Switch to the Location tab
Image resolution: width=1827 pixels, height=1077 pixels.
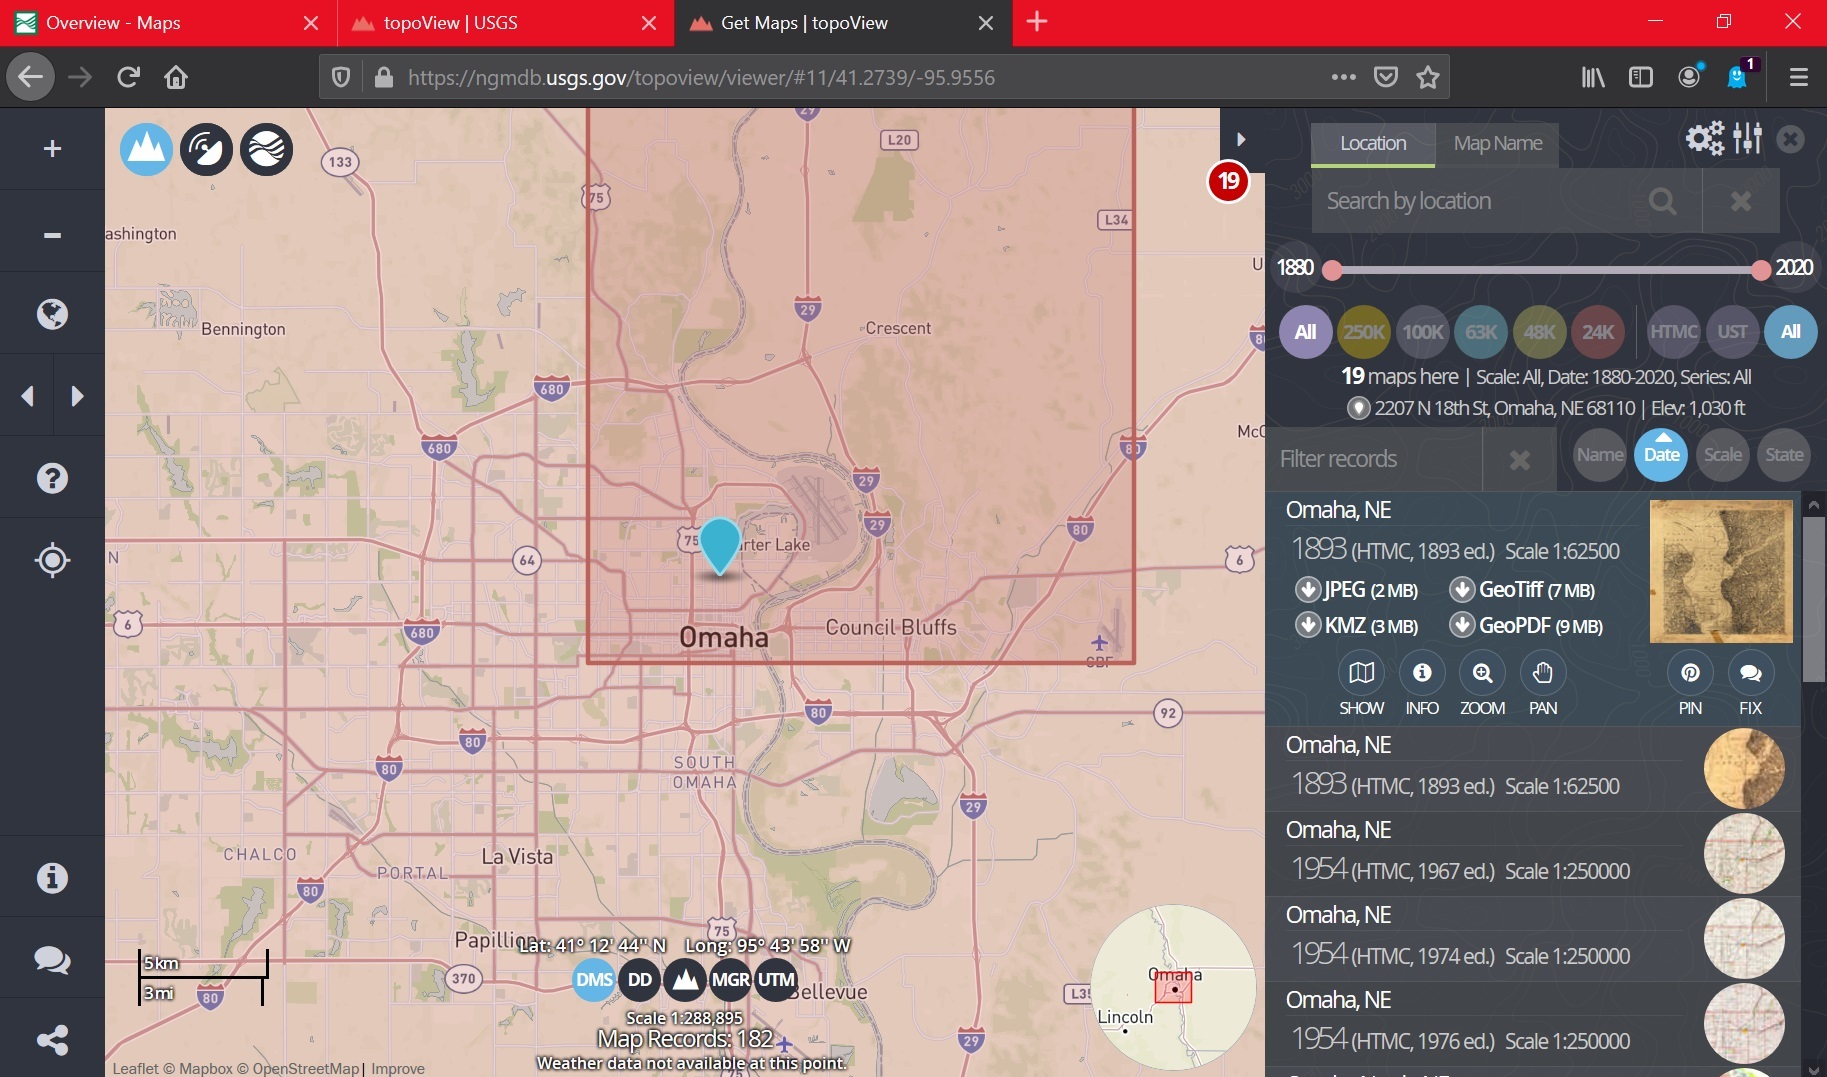click(x=1373, y=144)
